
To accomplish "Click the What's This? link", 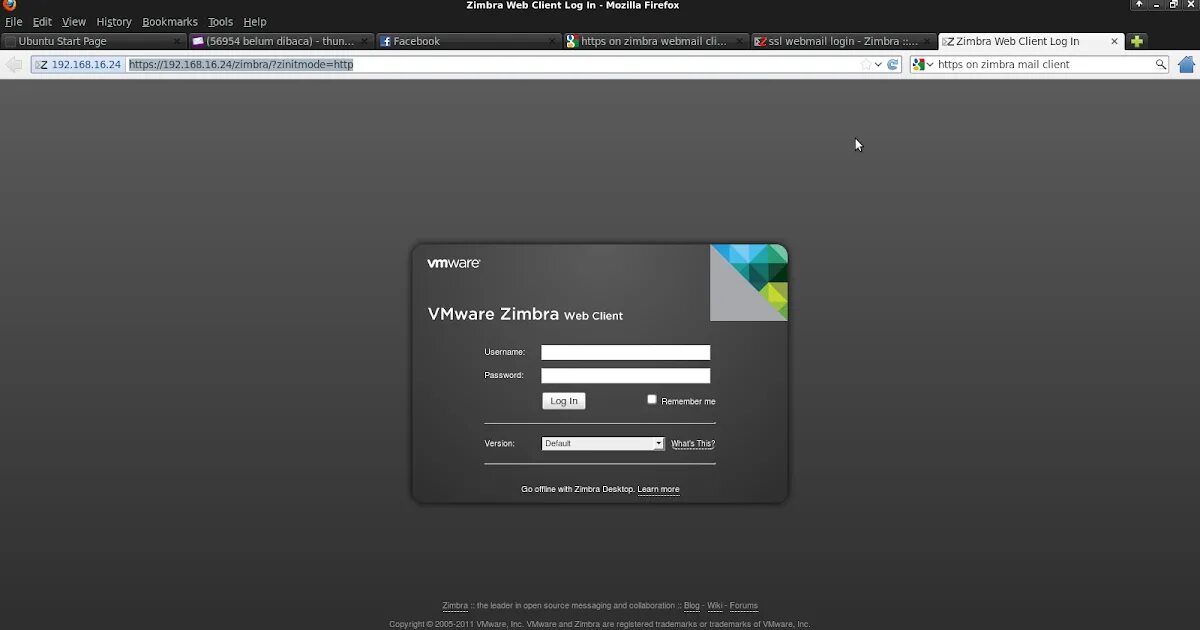I will pyautogui.click(x=693, y=444).
